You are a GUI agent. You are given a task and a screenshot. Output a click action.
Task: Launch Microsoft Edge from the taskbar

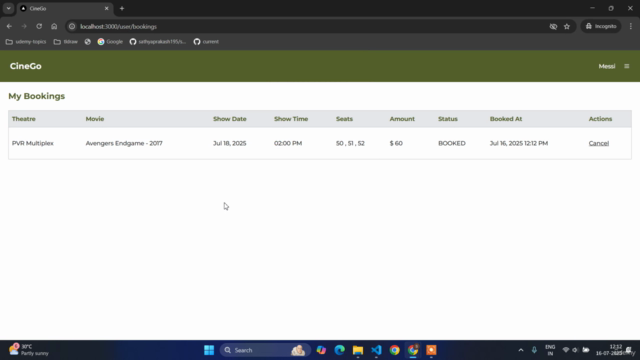(340, 350)
